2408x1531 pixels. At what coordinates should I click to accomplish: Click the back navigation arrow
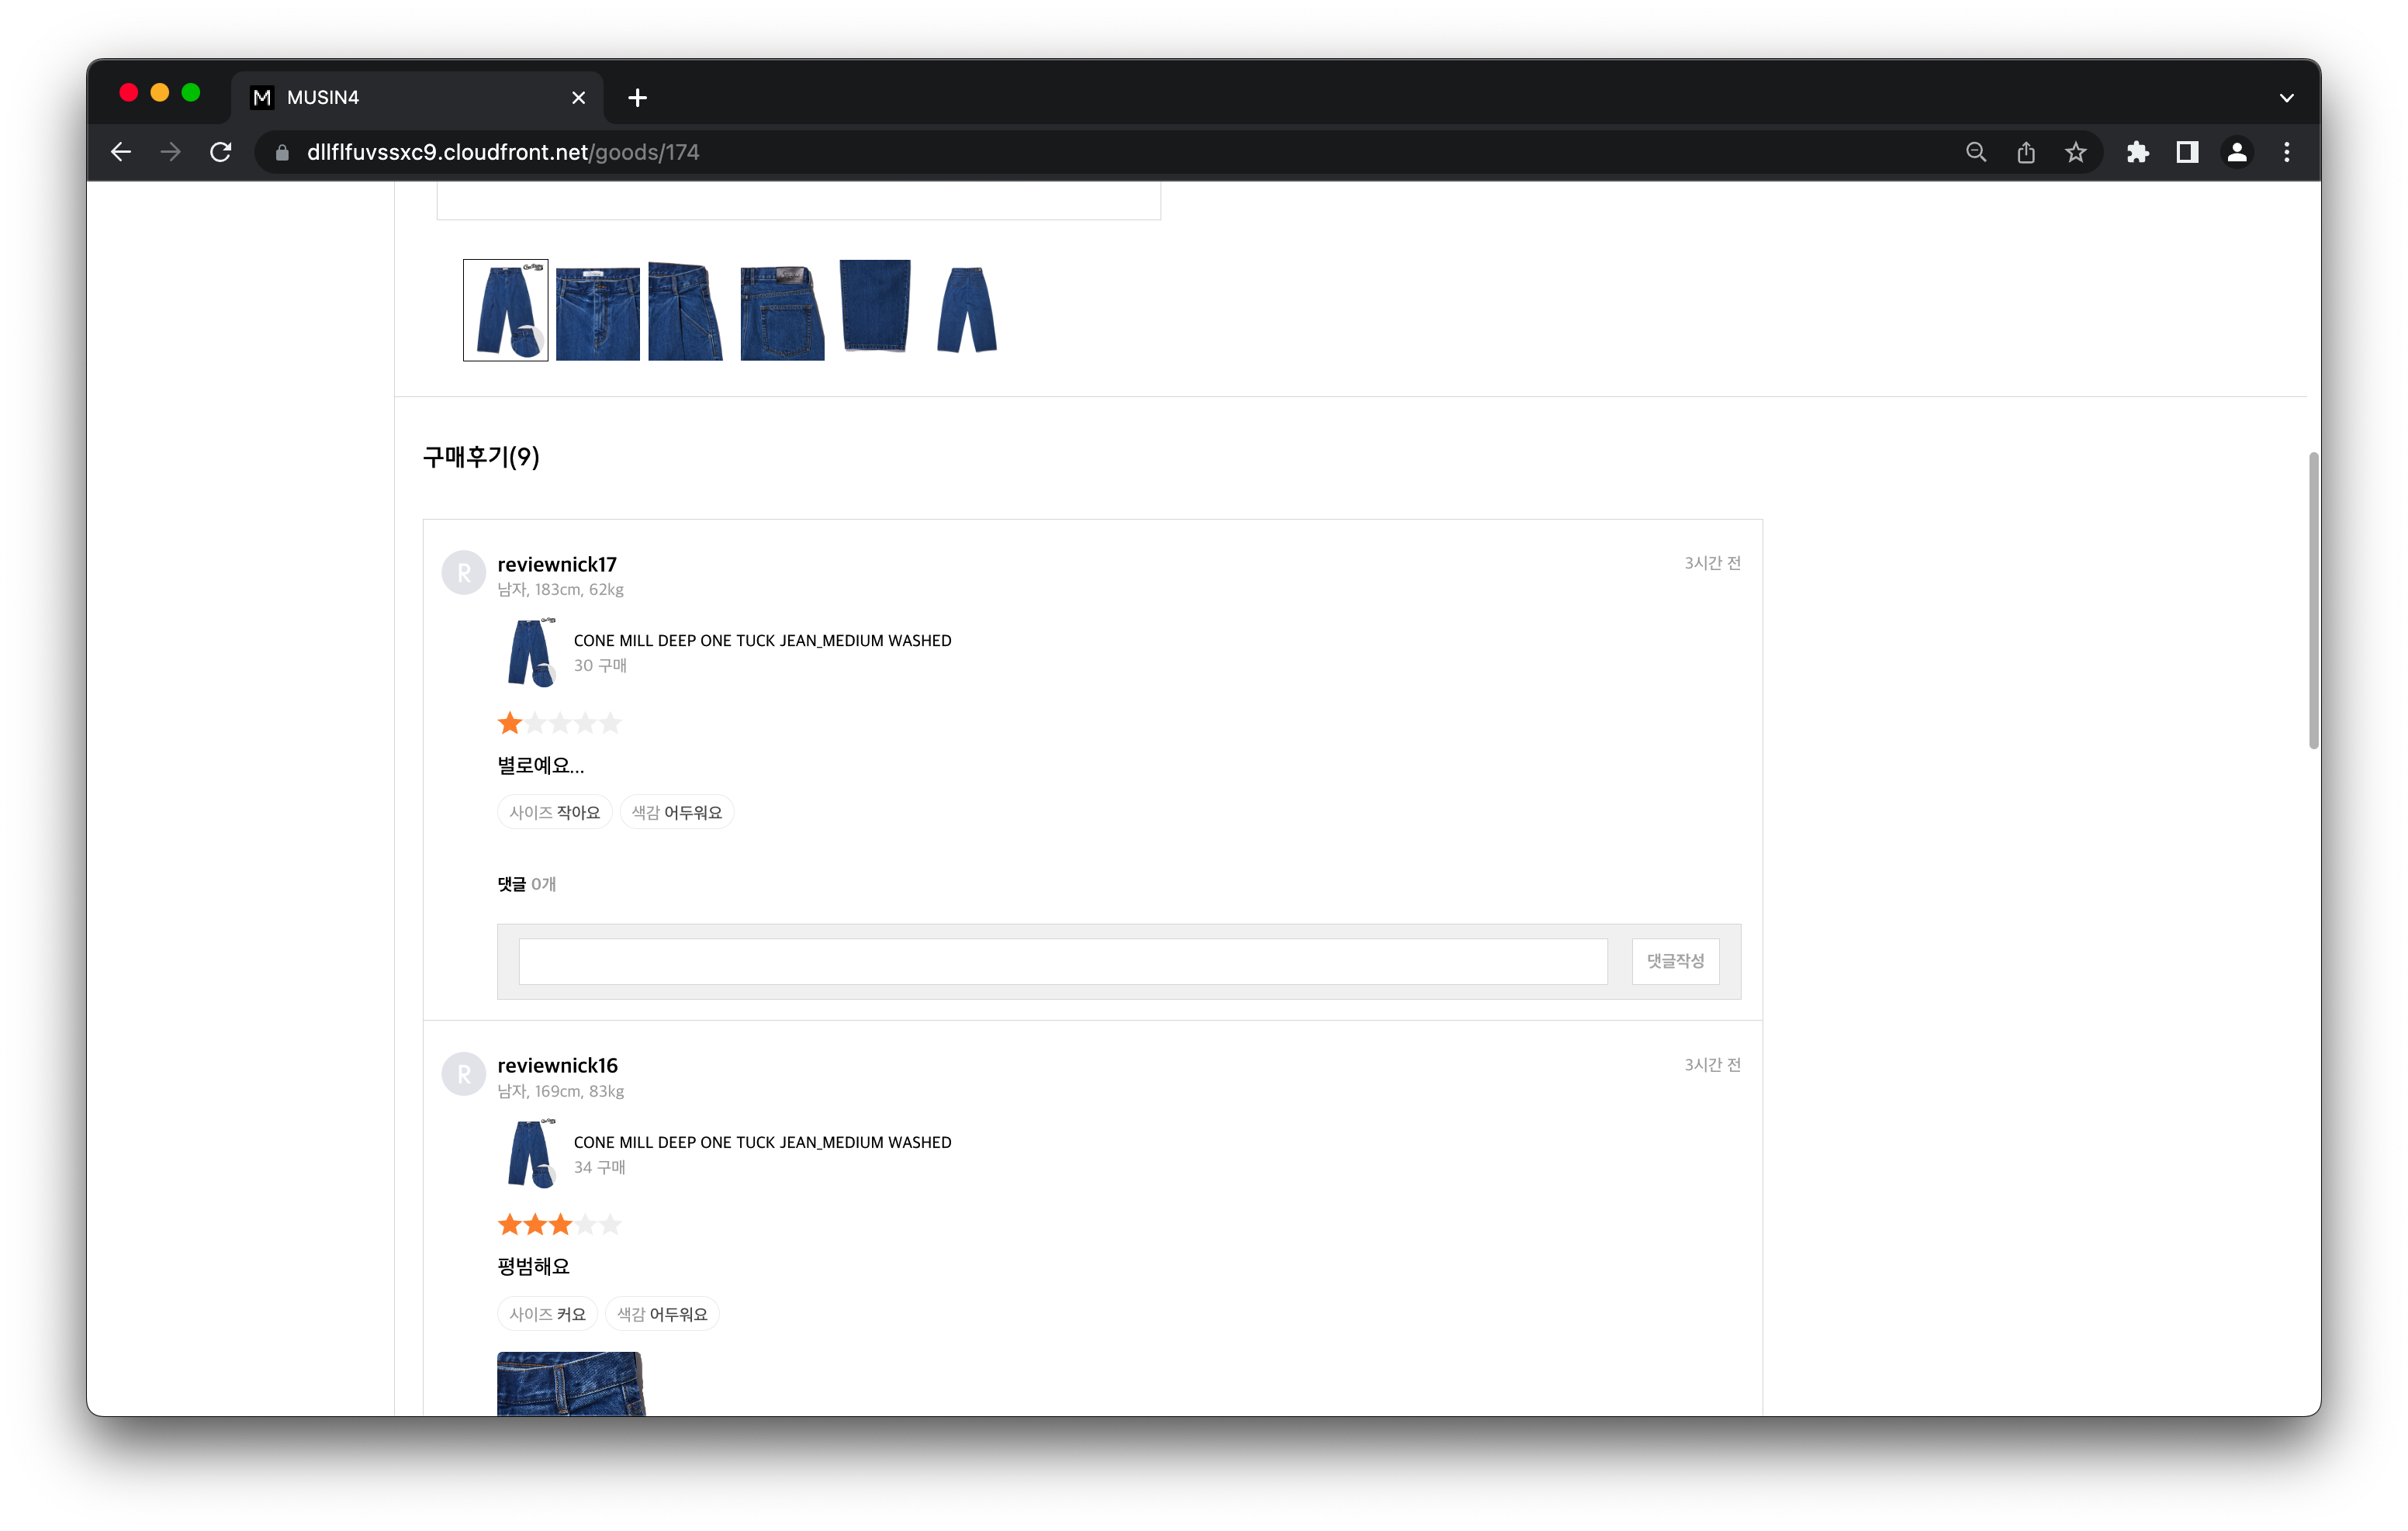pos(120,152)
